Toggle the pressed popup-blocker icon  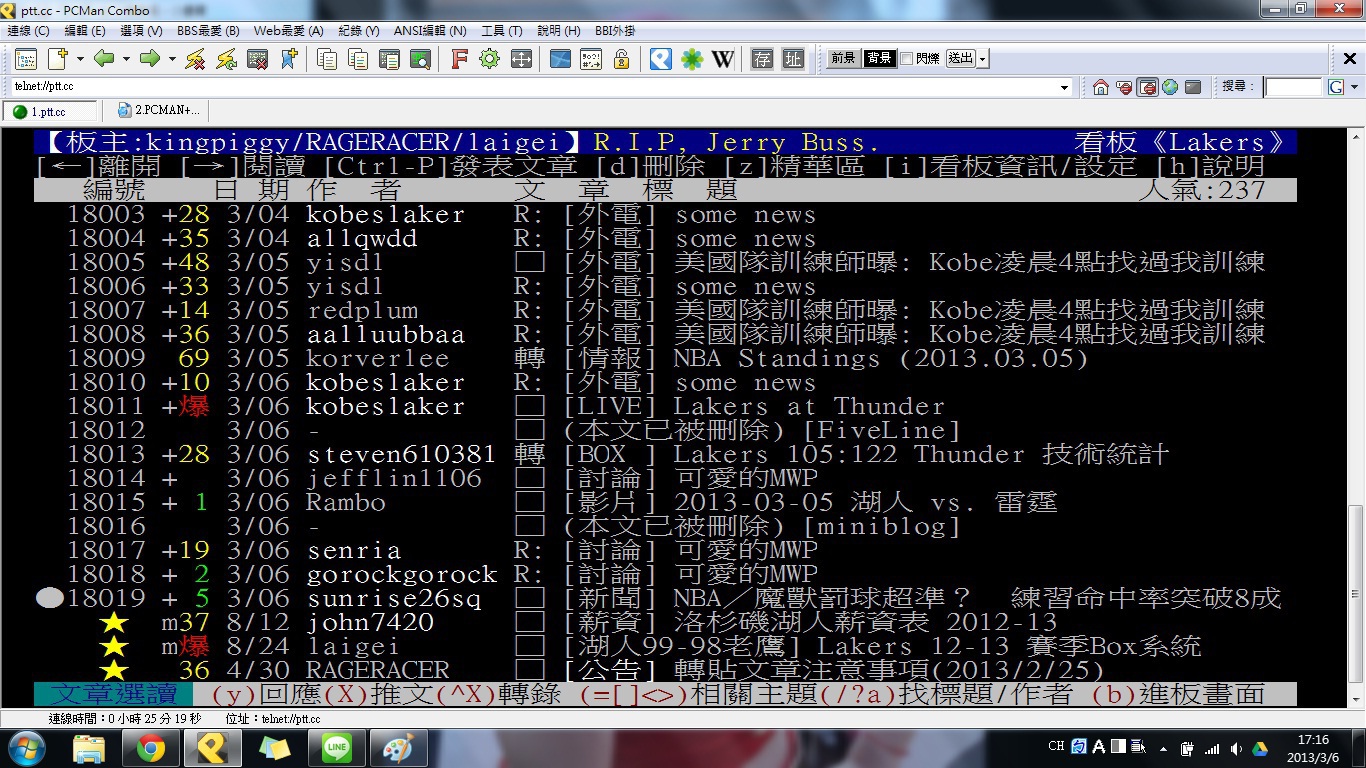pyautogui.click(x=1147, y=87)
